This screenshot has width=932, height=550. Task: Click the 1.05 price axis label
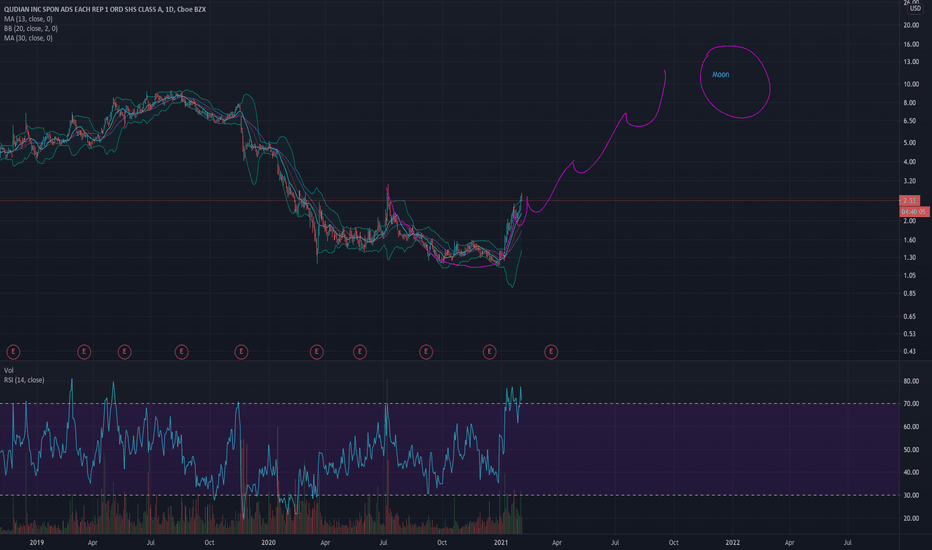pos(909,275)
